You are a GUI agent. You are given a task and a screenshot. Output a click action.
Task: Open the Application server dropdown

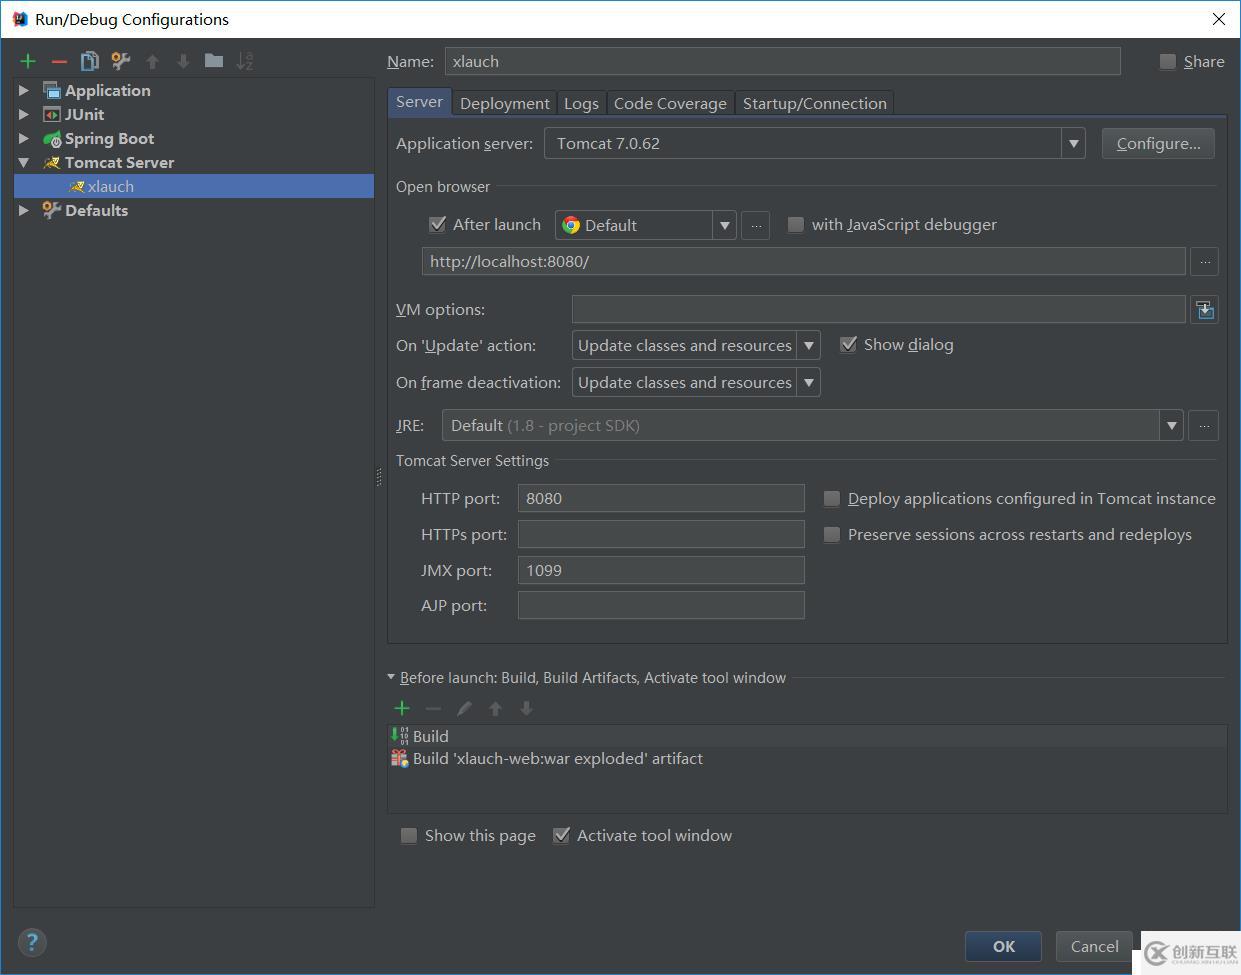[x=1073, y=143]
